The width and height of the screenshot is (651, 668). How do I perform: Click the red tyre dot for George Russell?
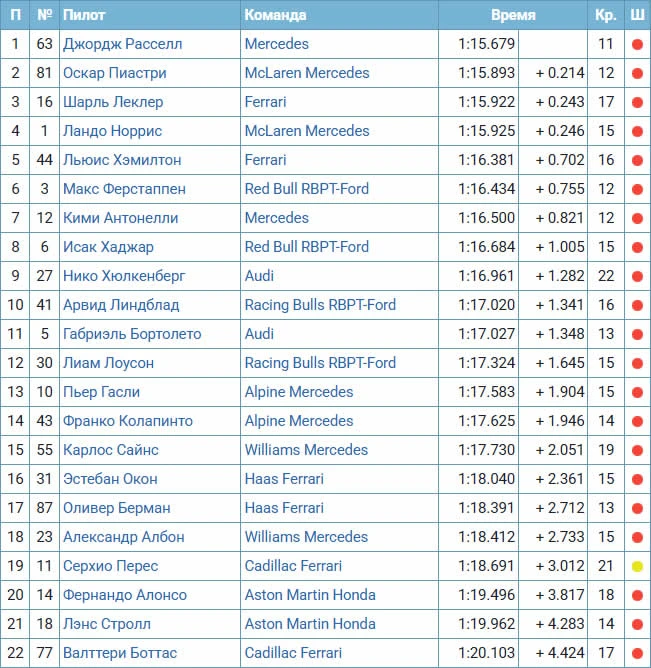tap(637, 44)
